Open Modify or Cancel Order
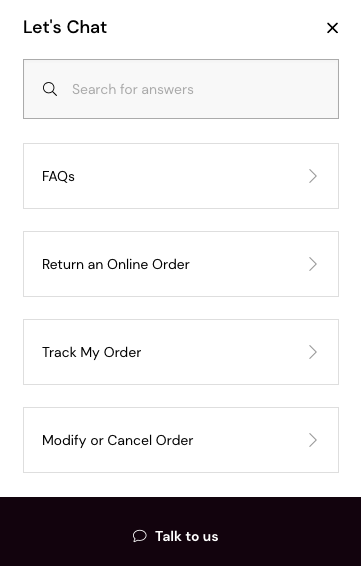361x566 pixels. click(x=181, y=440)
